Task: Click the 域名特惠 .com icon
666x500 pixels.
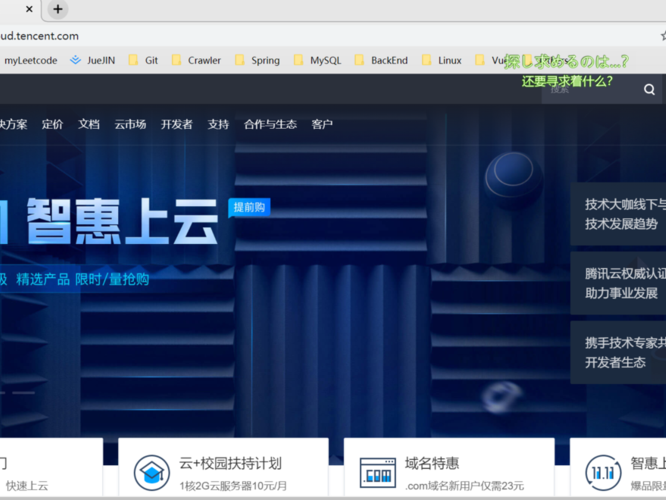Action: tap(378, 473)
